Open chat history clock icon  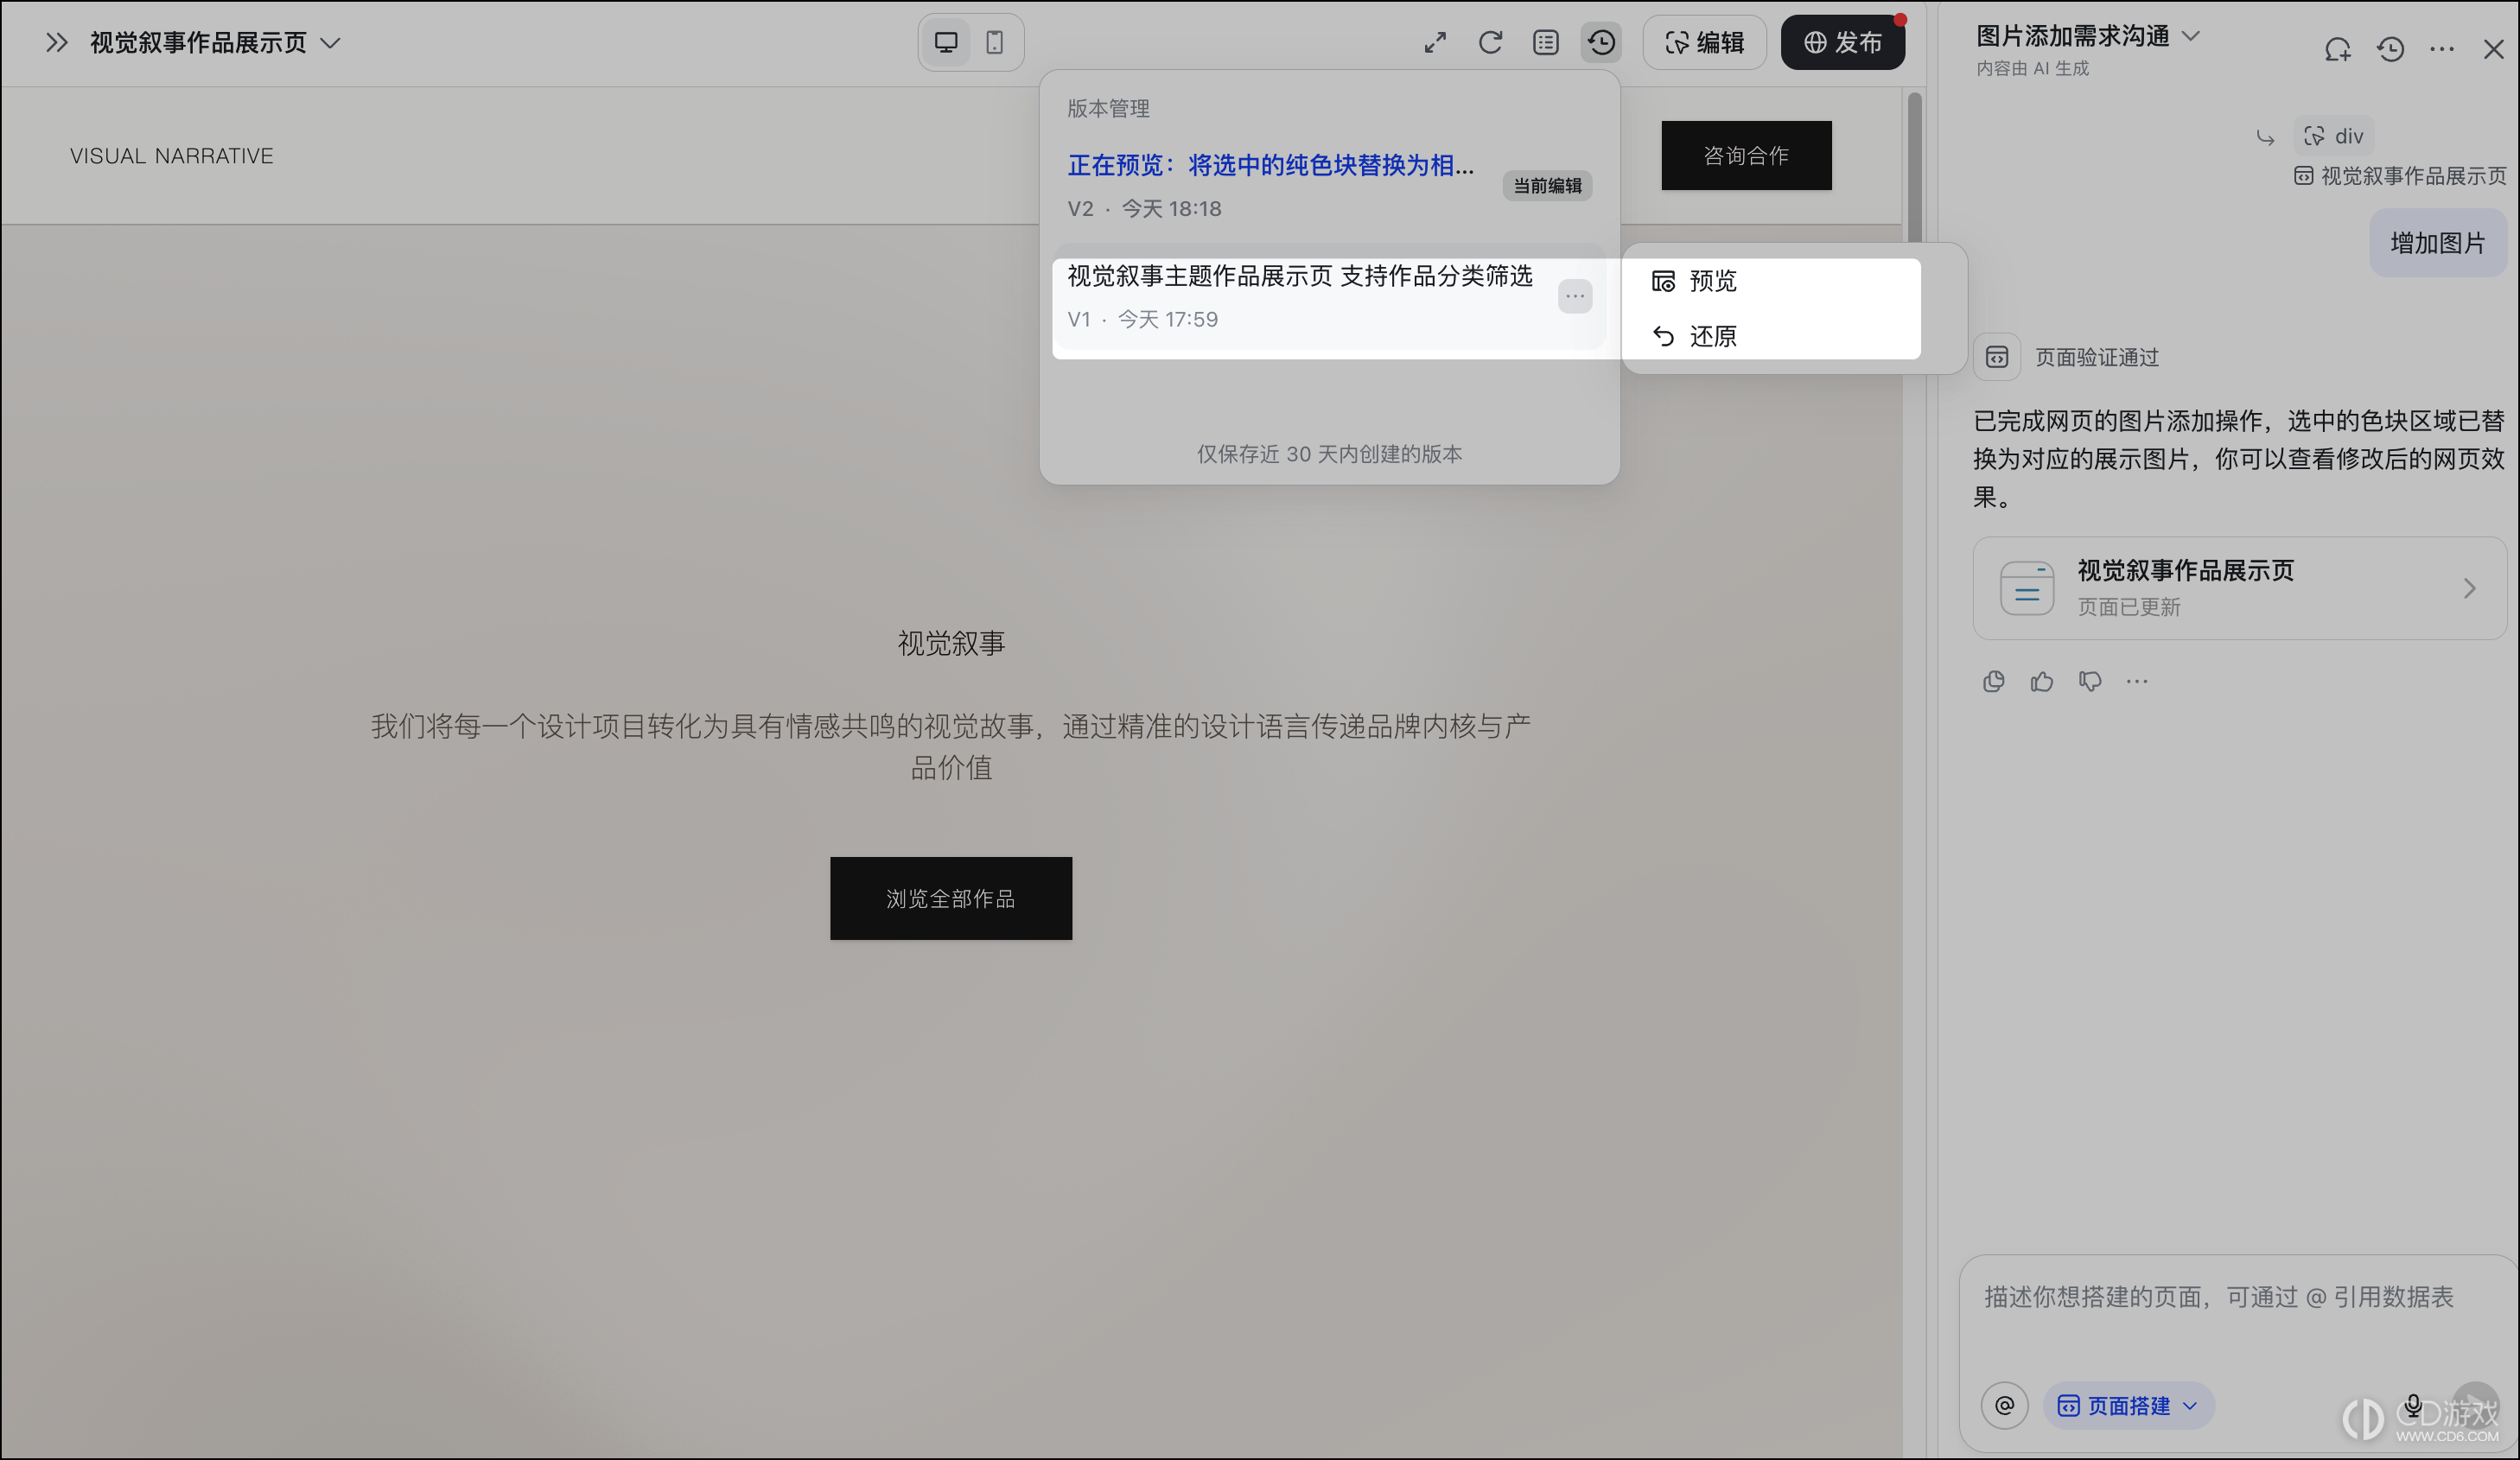[x=2391, y=49]
